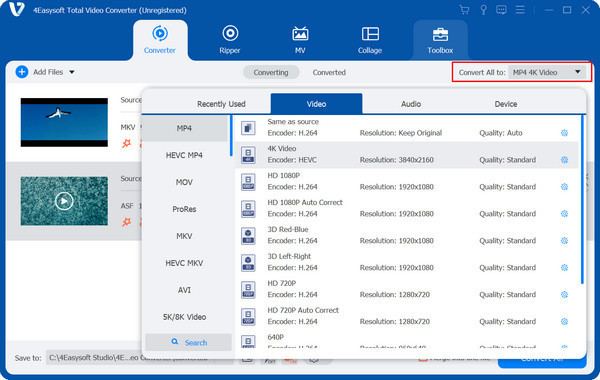Choose HEVC MKV format
This screenshot has height=380, width=600.
coord(184,263)
